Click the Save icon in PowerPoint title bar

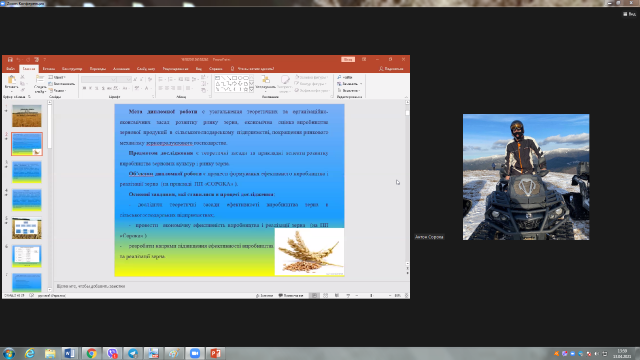click(10, 60)
